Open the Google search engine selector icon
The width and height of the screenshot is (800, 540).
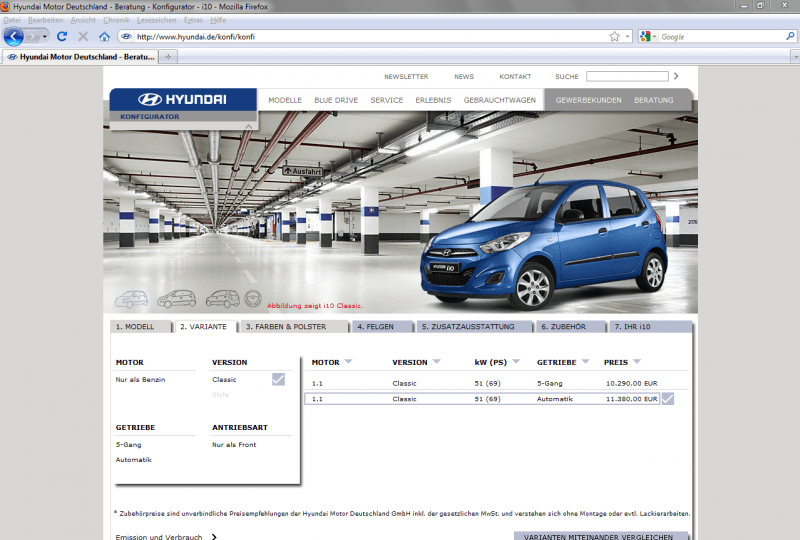tap(648, 36)
